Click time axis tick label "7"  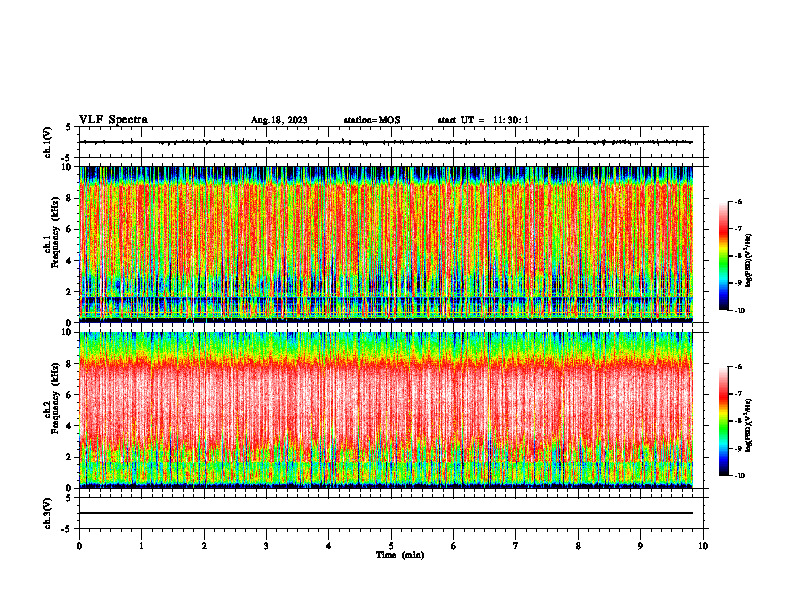pyautogui.click(x=516, y=546)
